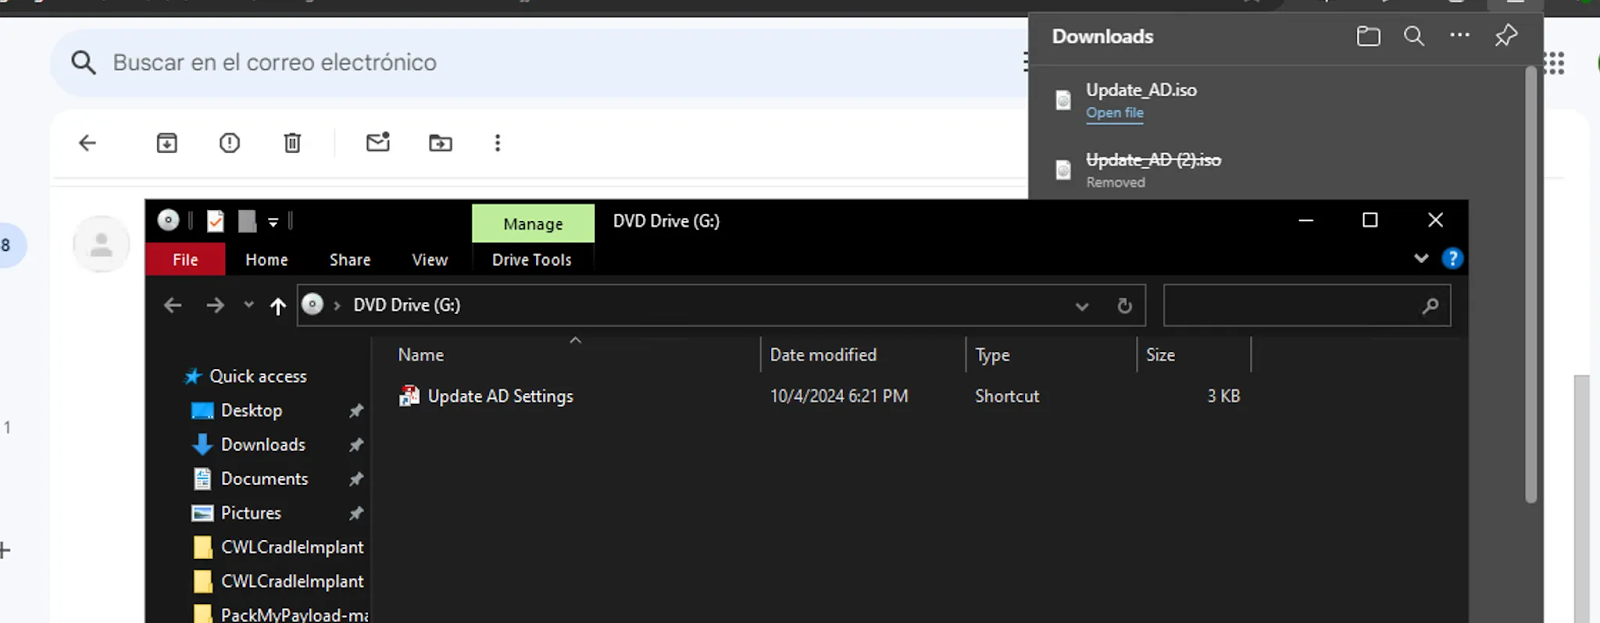The width and height of the screenshot is (1600, 623).
Task: Open recent locations dropdown arrow
Action: 249,305
